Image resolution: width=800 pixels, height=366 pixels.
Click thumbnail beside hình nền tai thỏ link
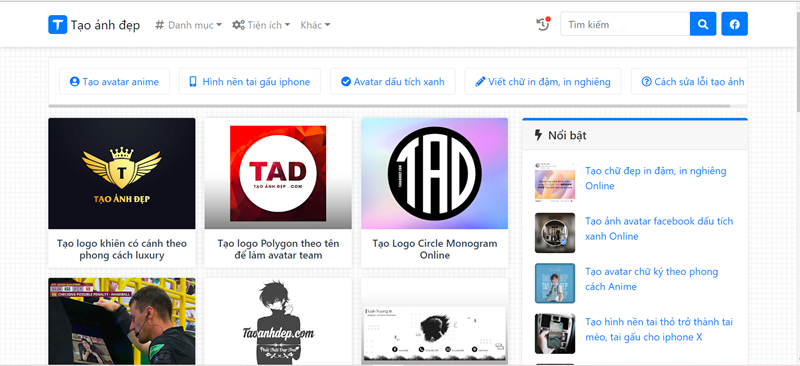pos(555,334)
